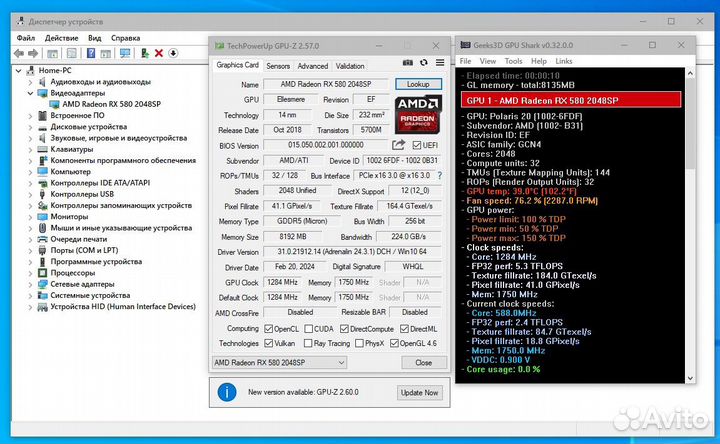The height and width of the screenshot is (444, 720).
Task: Click the red X uninstall device icon
Action: point(159,53)
